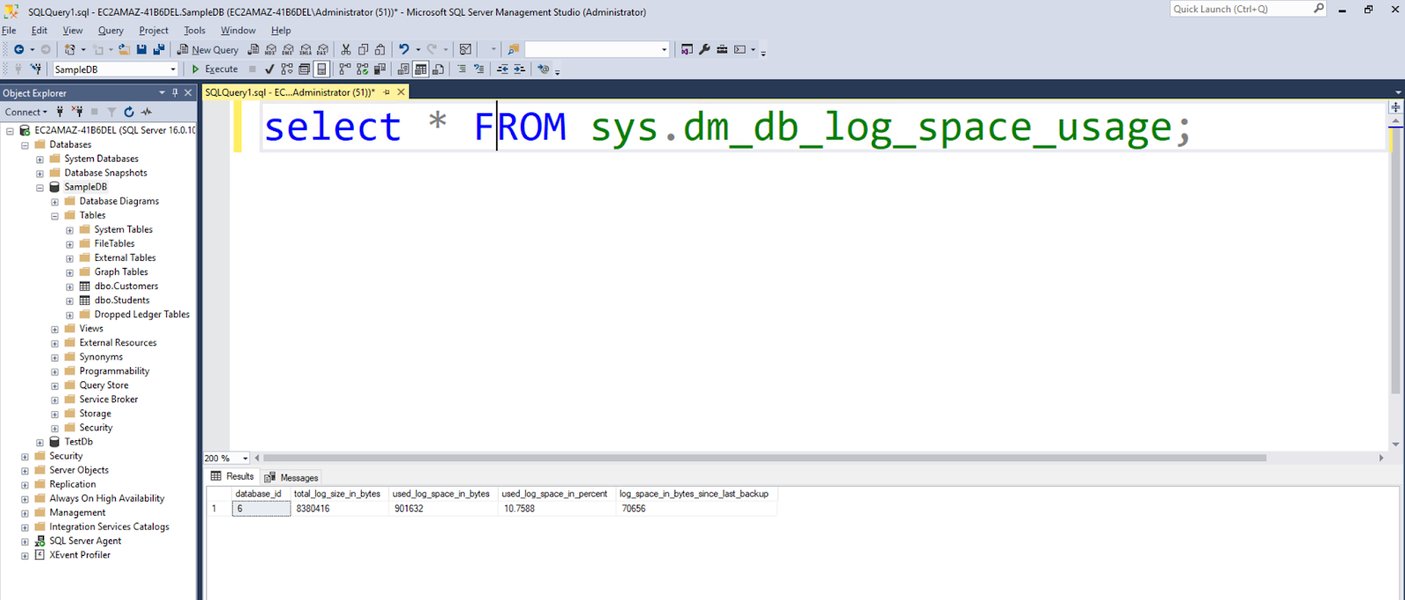Click result cell with value 70656

695,508
